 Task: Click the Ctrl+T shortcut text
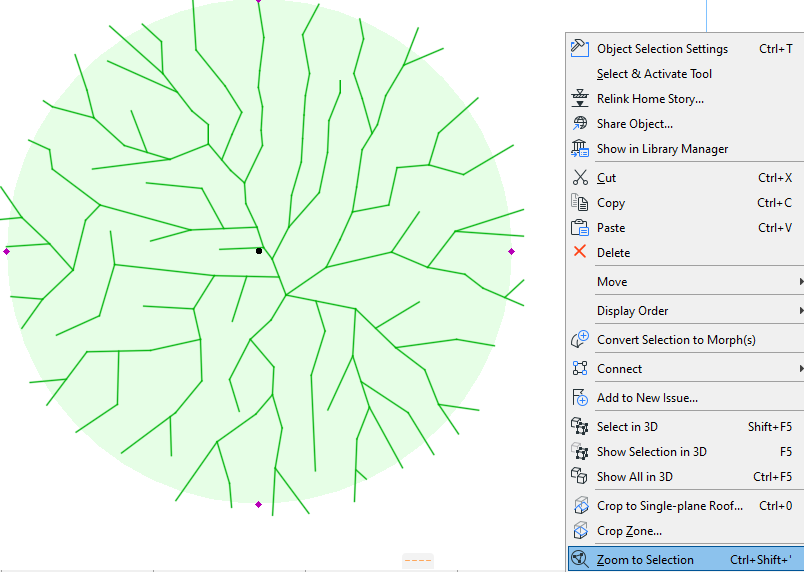(x=775, y=49)
